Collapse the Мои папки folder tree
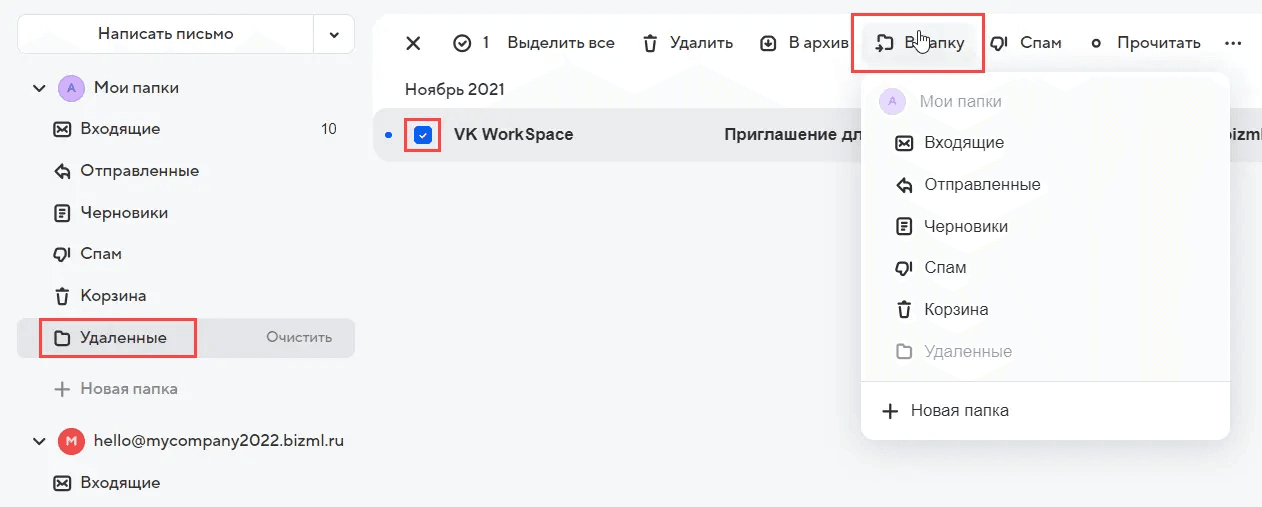Image resolution: width=1262 pixels, height=507 pixels. [39, 88]
